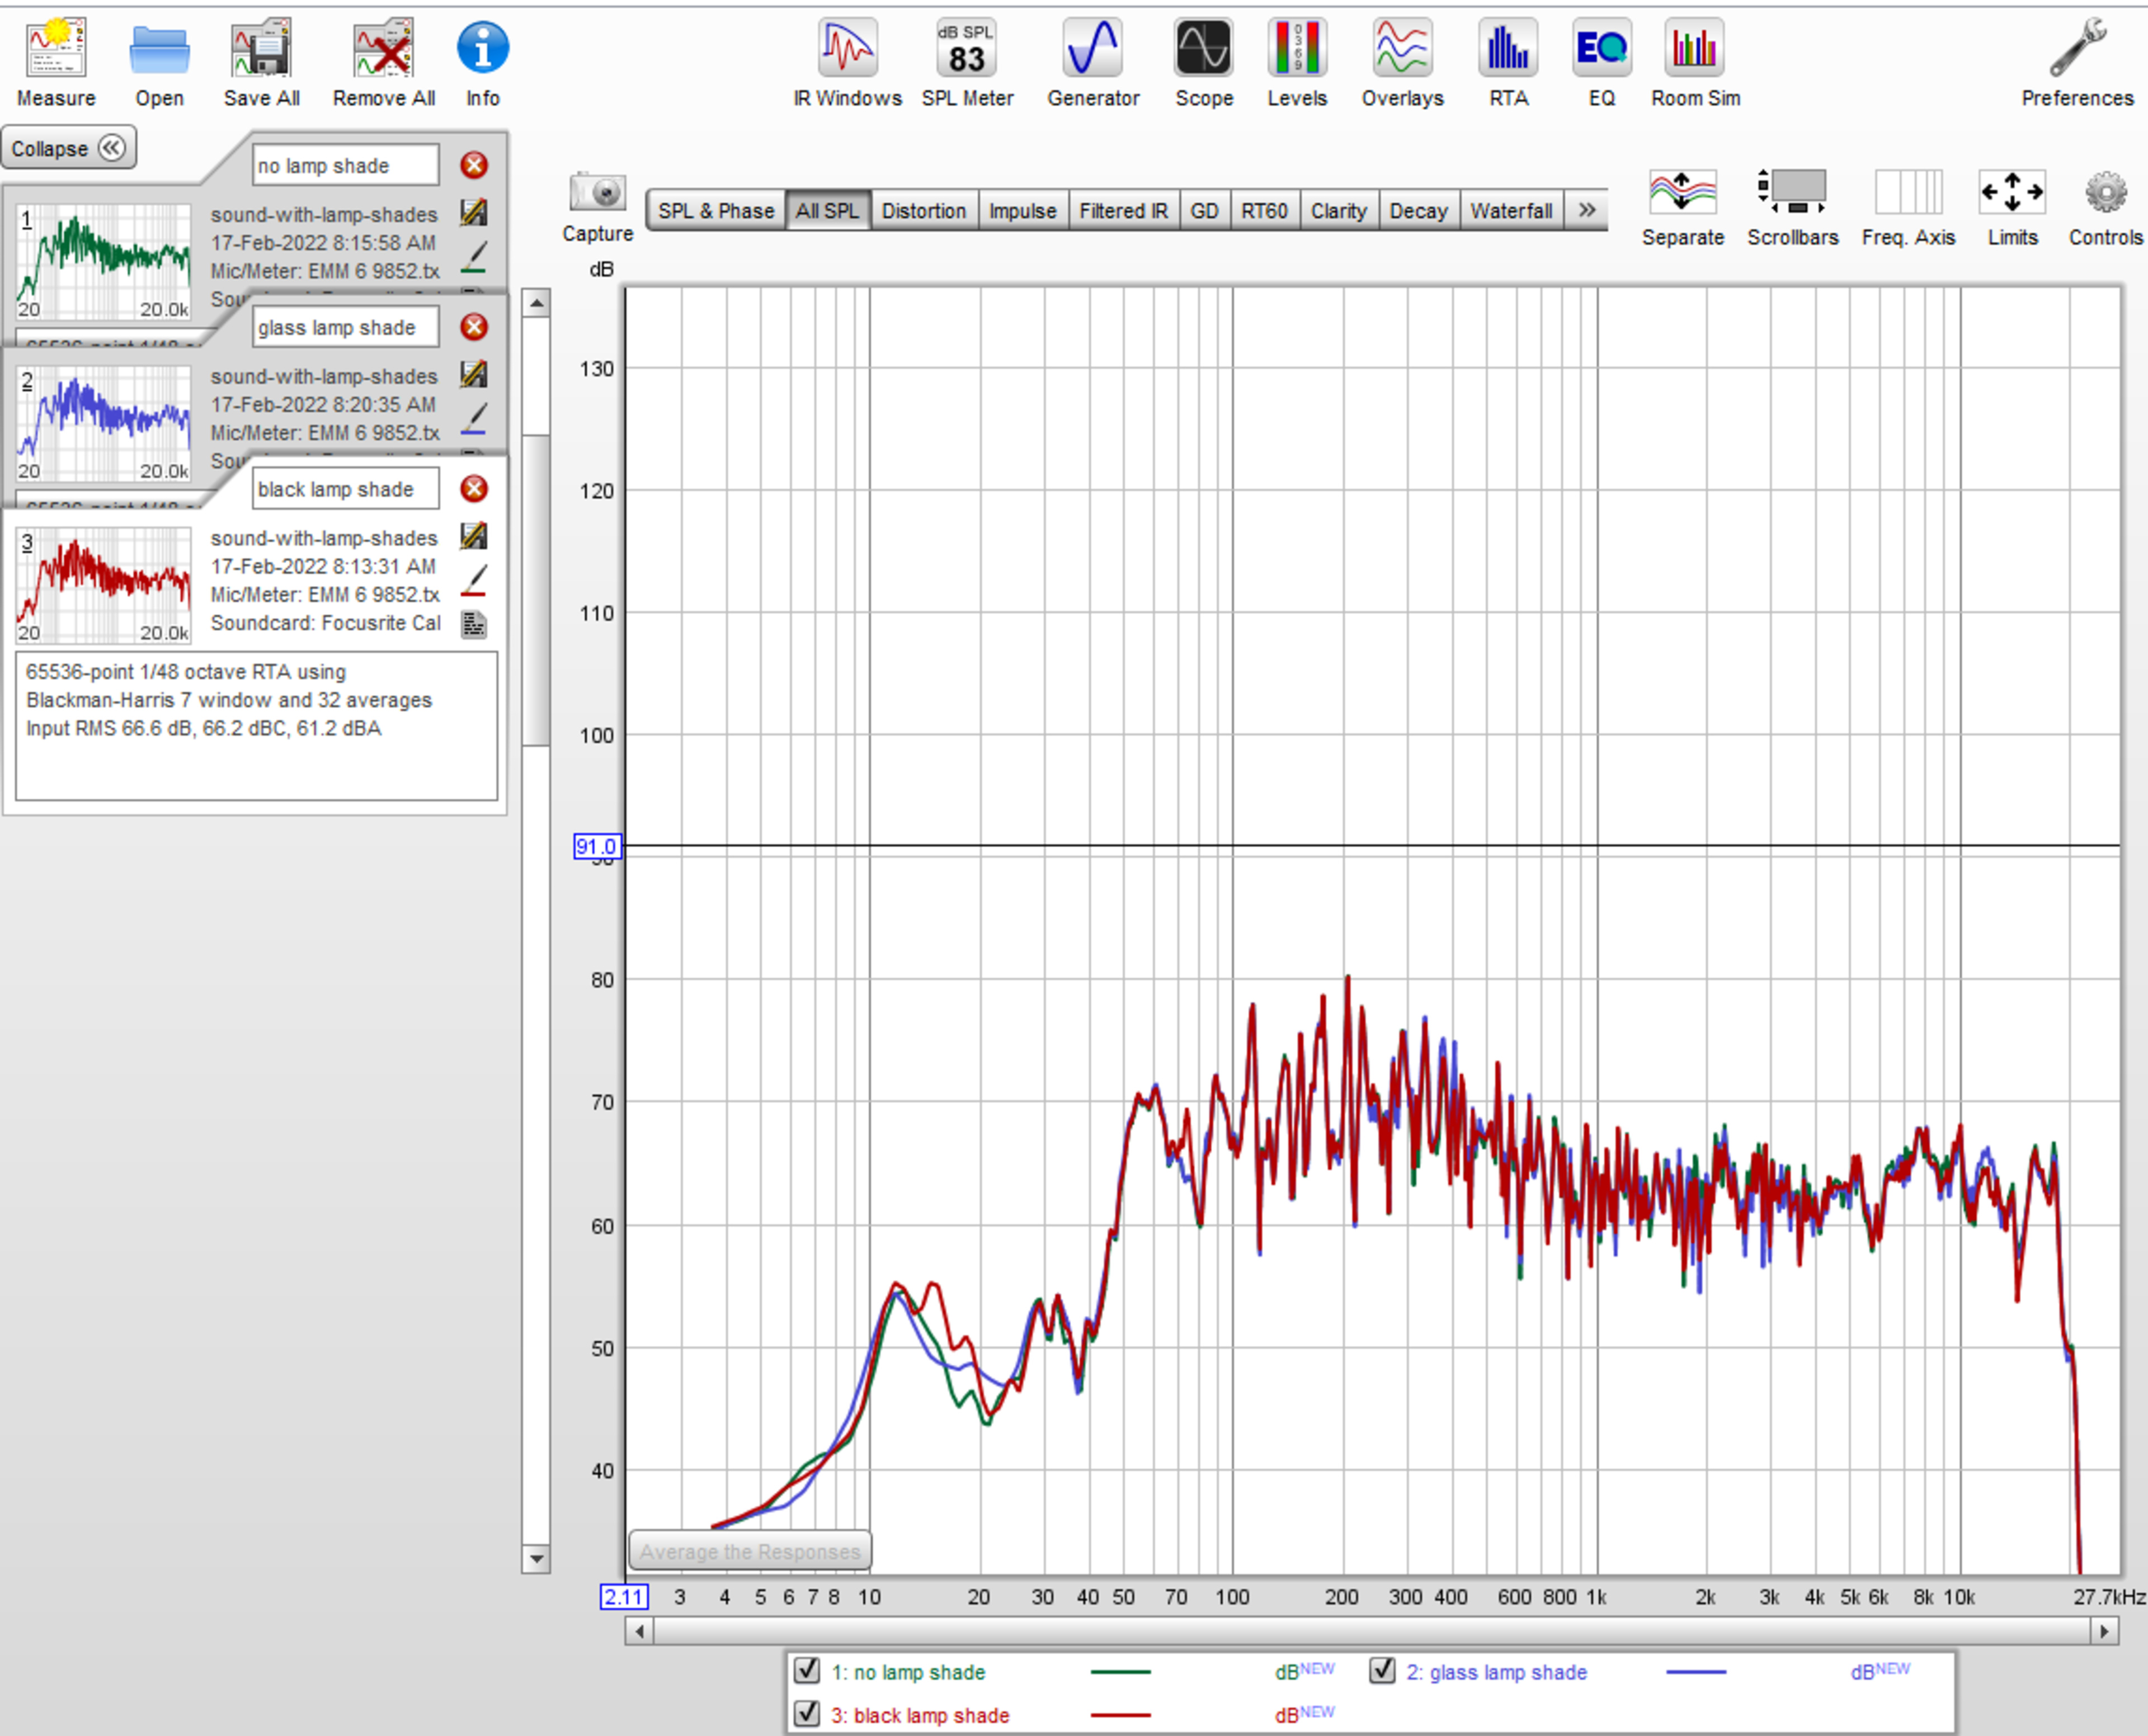The image size is (2148, 1736).
Task: Click the black lamp shade name field
Action: coord(345,489)
